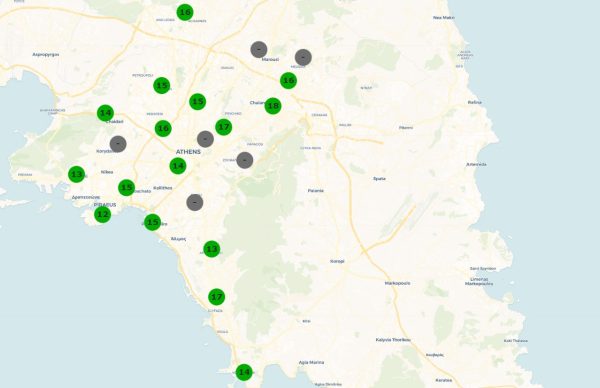Screen dimensions: 600x388
Task: Click the Paiania place label
Action: click(x=316, y=191)
